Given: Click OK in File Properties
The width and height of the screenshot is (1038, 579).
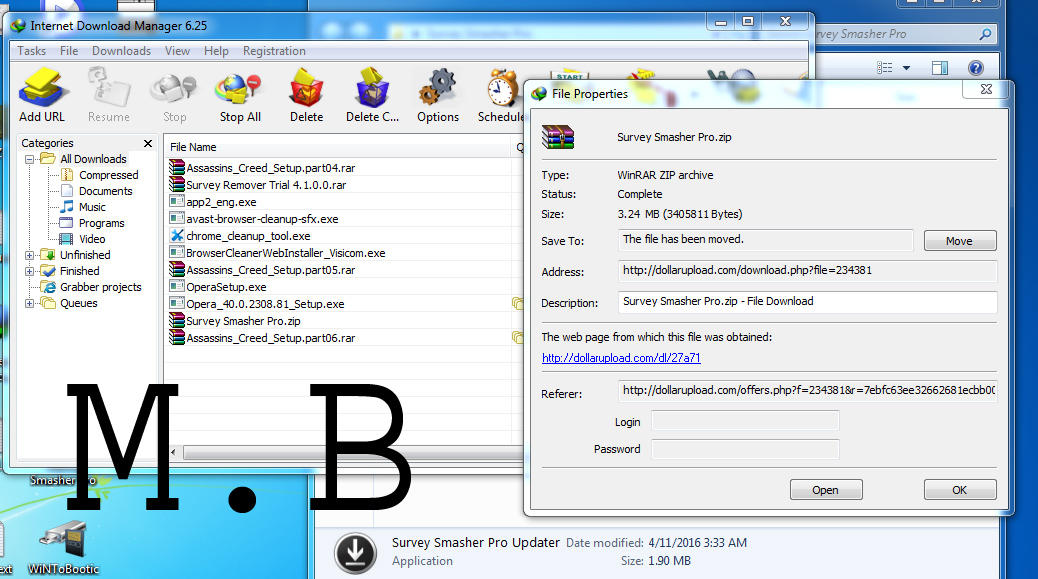Looking at the screenshot, I should (x=960, y=490).
